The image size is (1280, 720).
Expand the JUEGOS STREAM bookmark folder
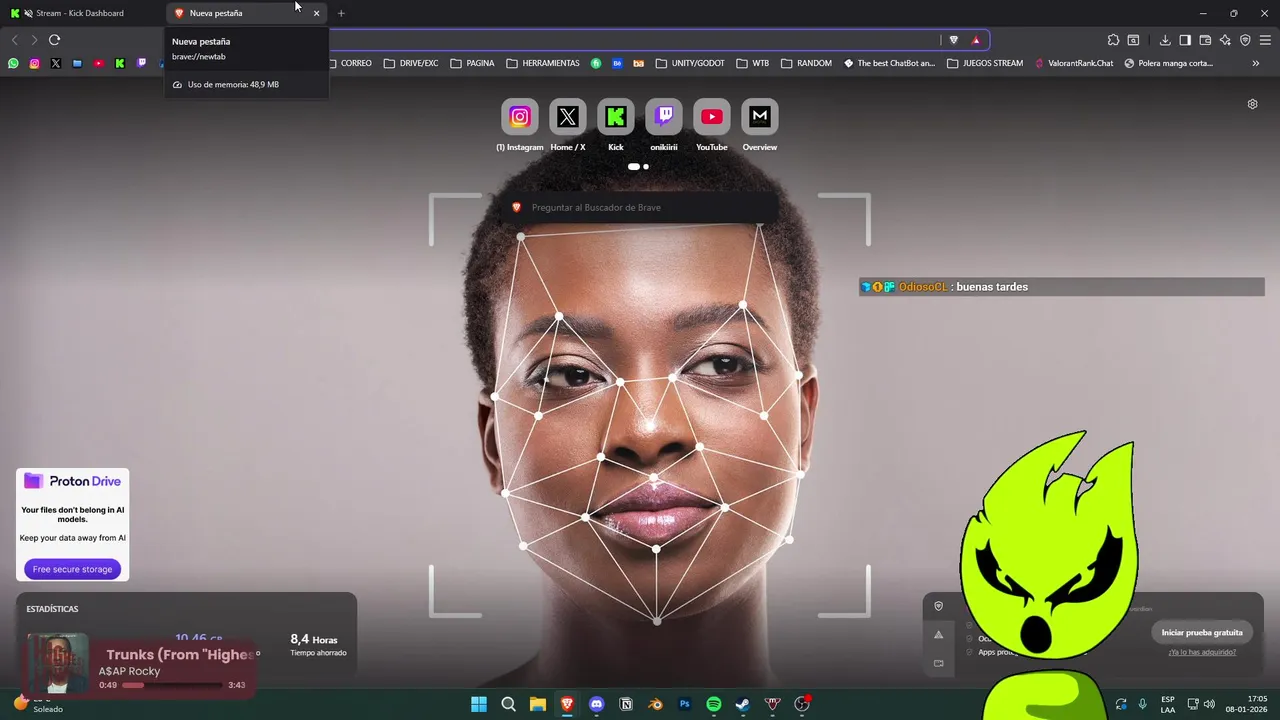pyautogui.click(x=983, y=63)
